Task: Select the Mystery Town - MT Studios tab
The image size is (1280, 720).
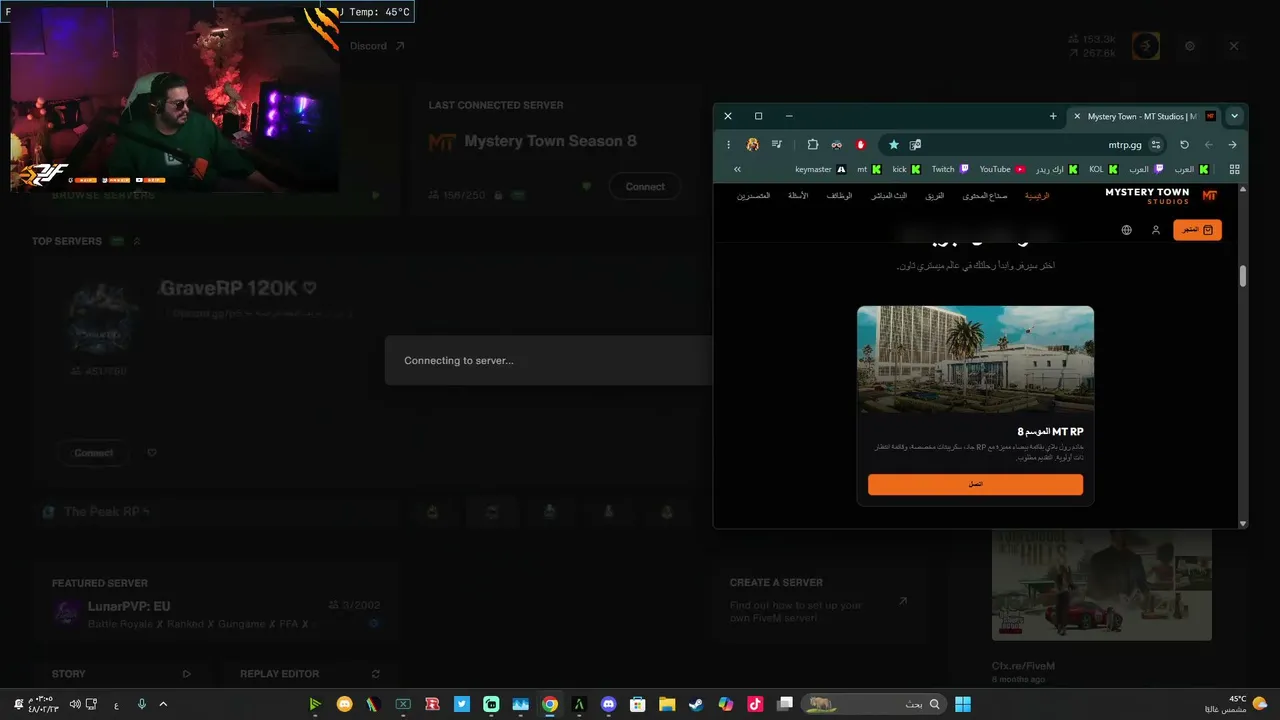Action: click(x=1145, y=116)
